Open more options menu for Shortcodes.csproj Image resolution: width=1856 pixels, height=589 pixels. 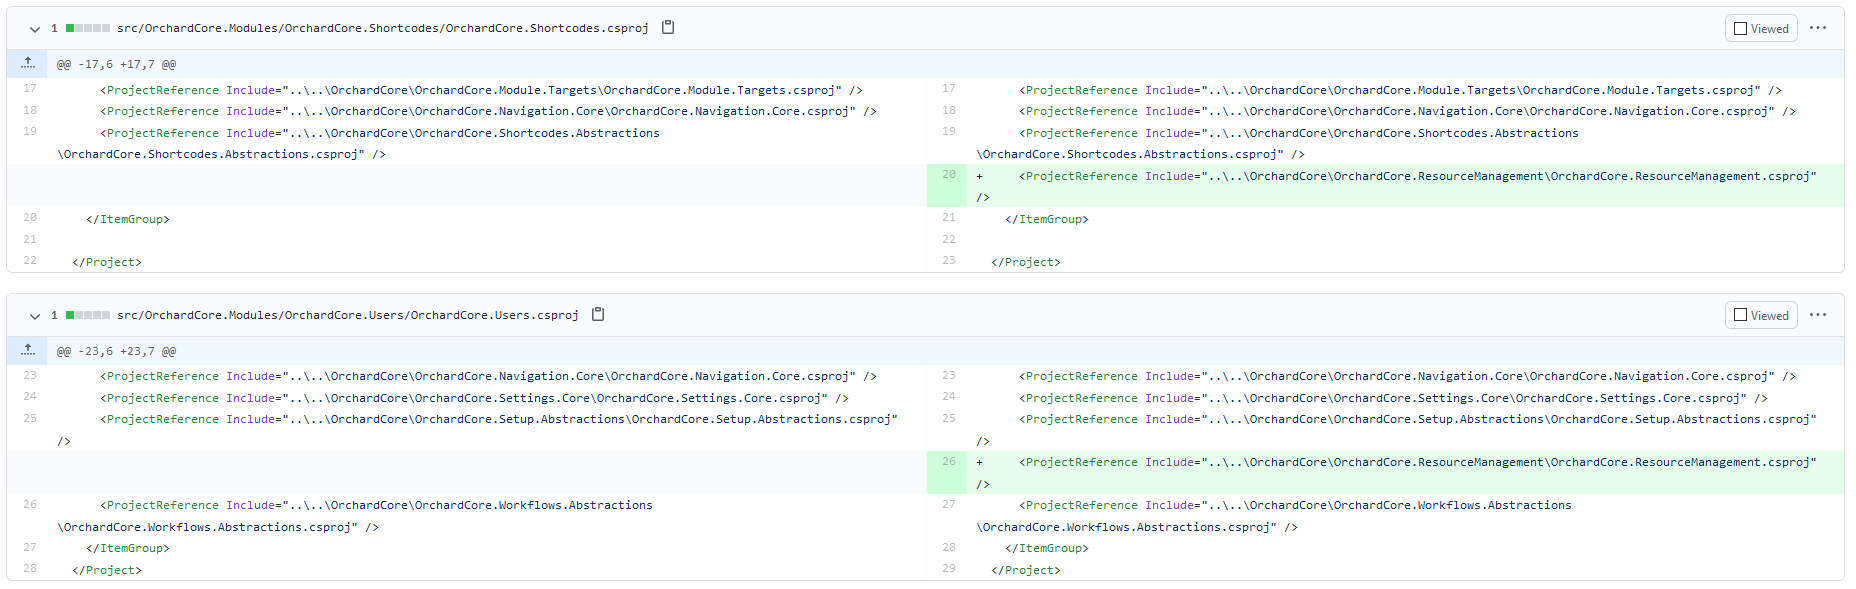tap(1818, 28)
